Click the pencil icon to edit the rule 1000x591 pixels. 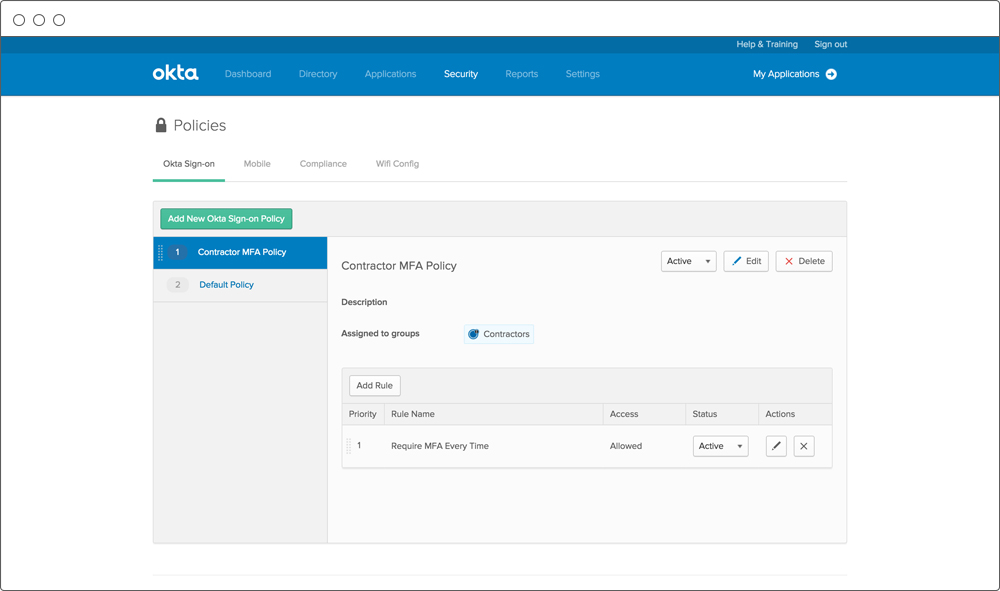click(x=776, y=446)
